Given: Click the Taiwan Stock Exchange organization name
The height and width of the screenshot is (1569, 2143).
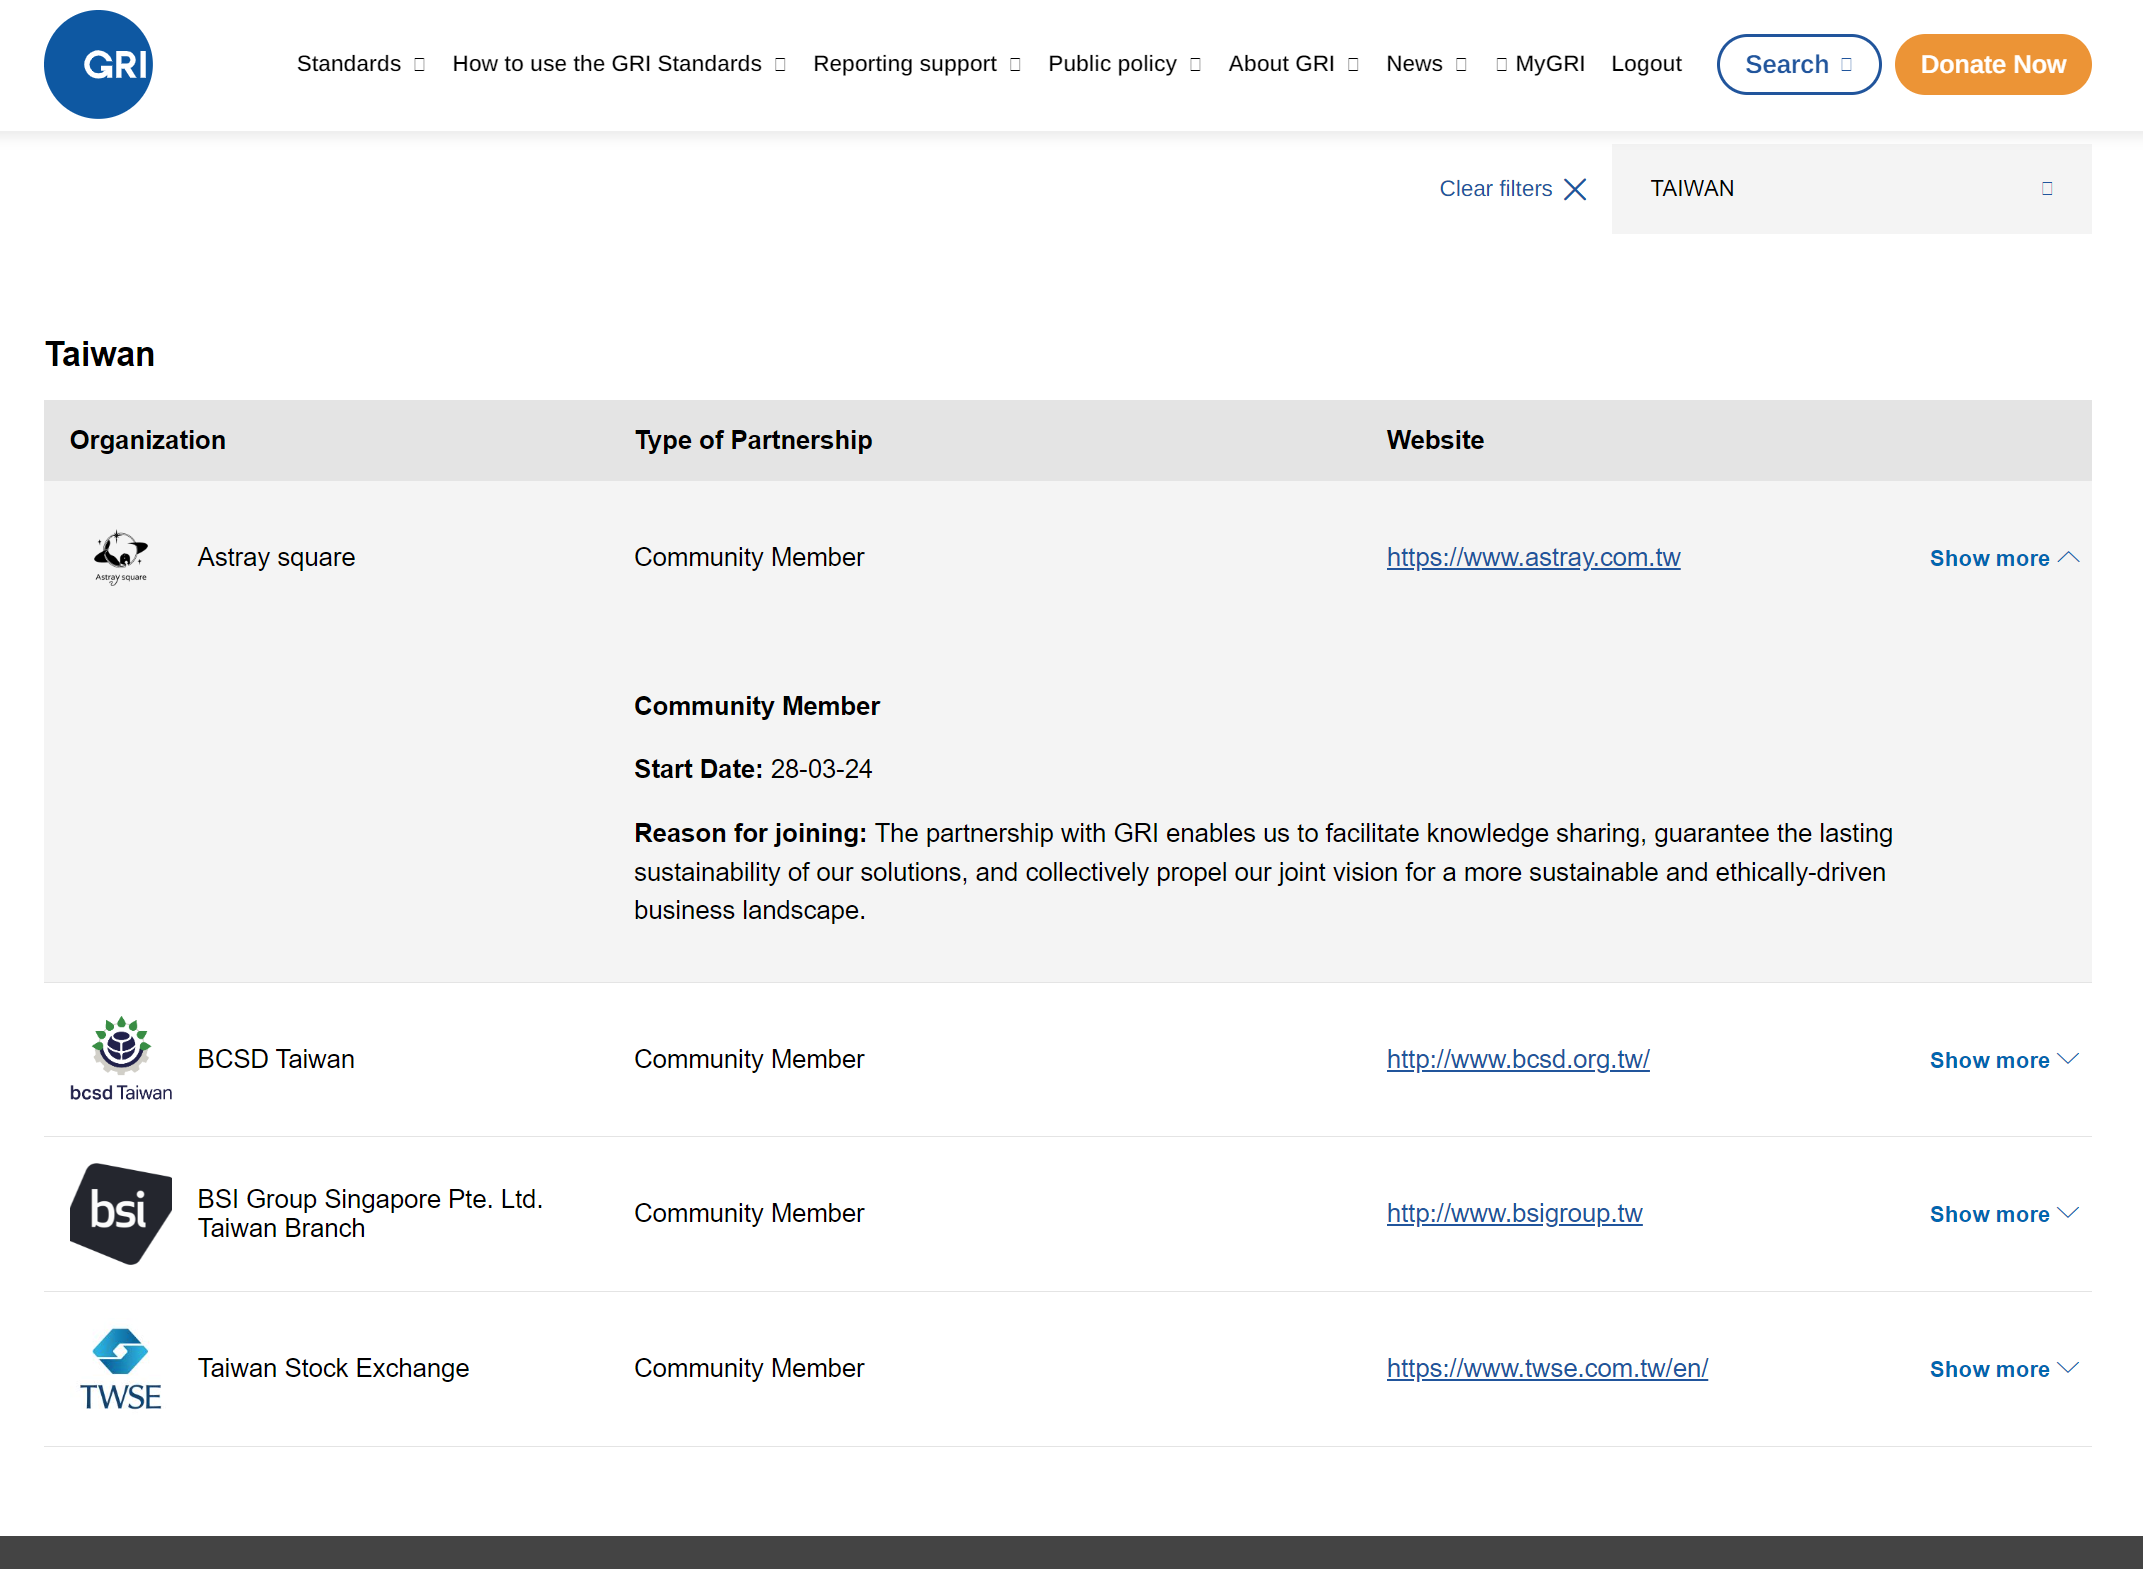Looking at the screenshot, I should click(x=333, y=1368).
